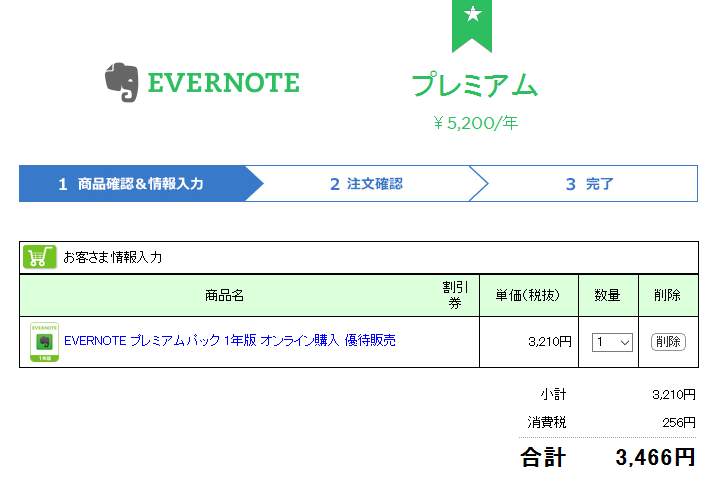This screenshot has width=720, height=493.
Task: Open the quantity dropdown showing 1
Action: (x=612, y=342)
